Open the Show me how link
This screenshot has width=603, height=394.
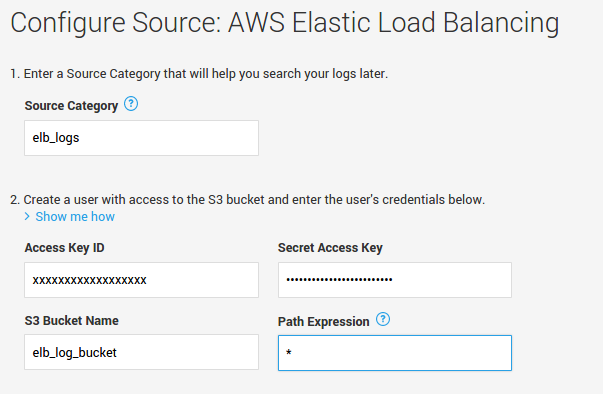coord(75,216)
